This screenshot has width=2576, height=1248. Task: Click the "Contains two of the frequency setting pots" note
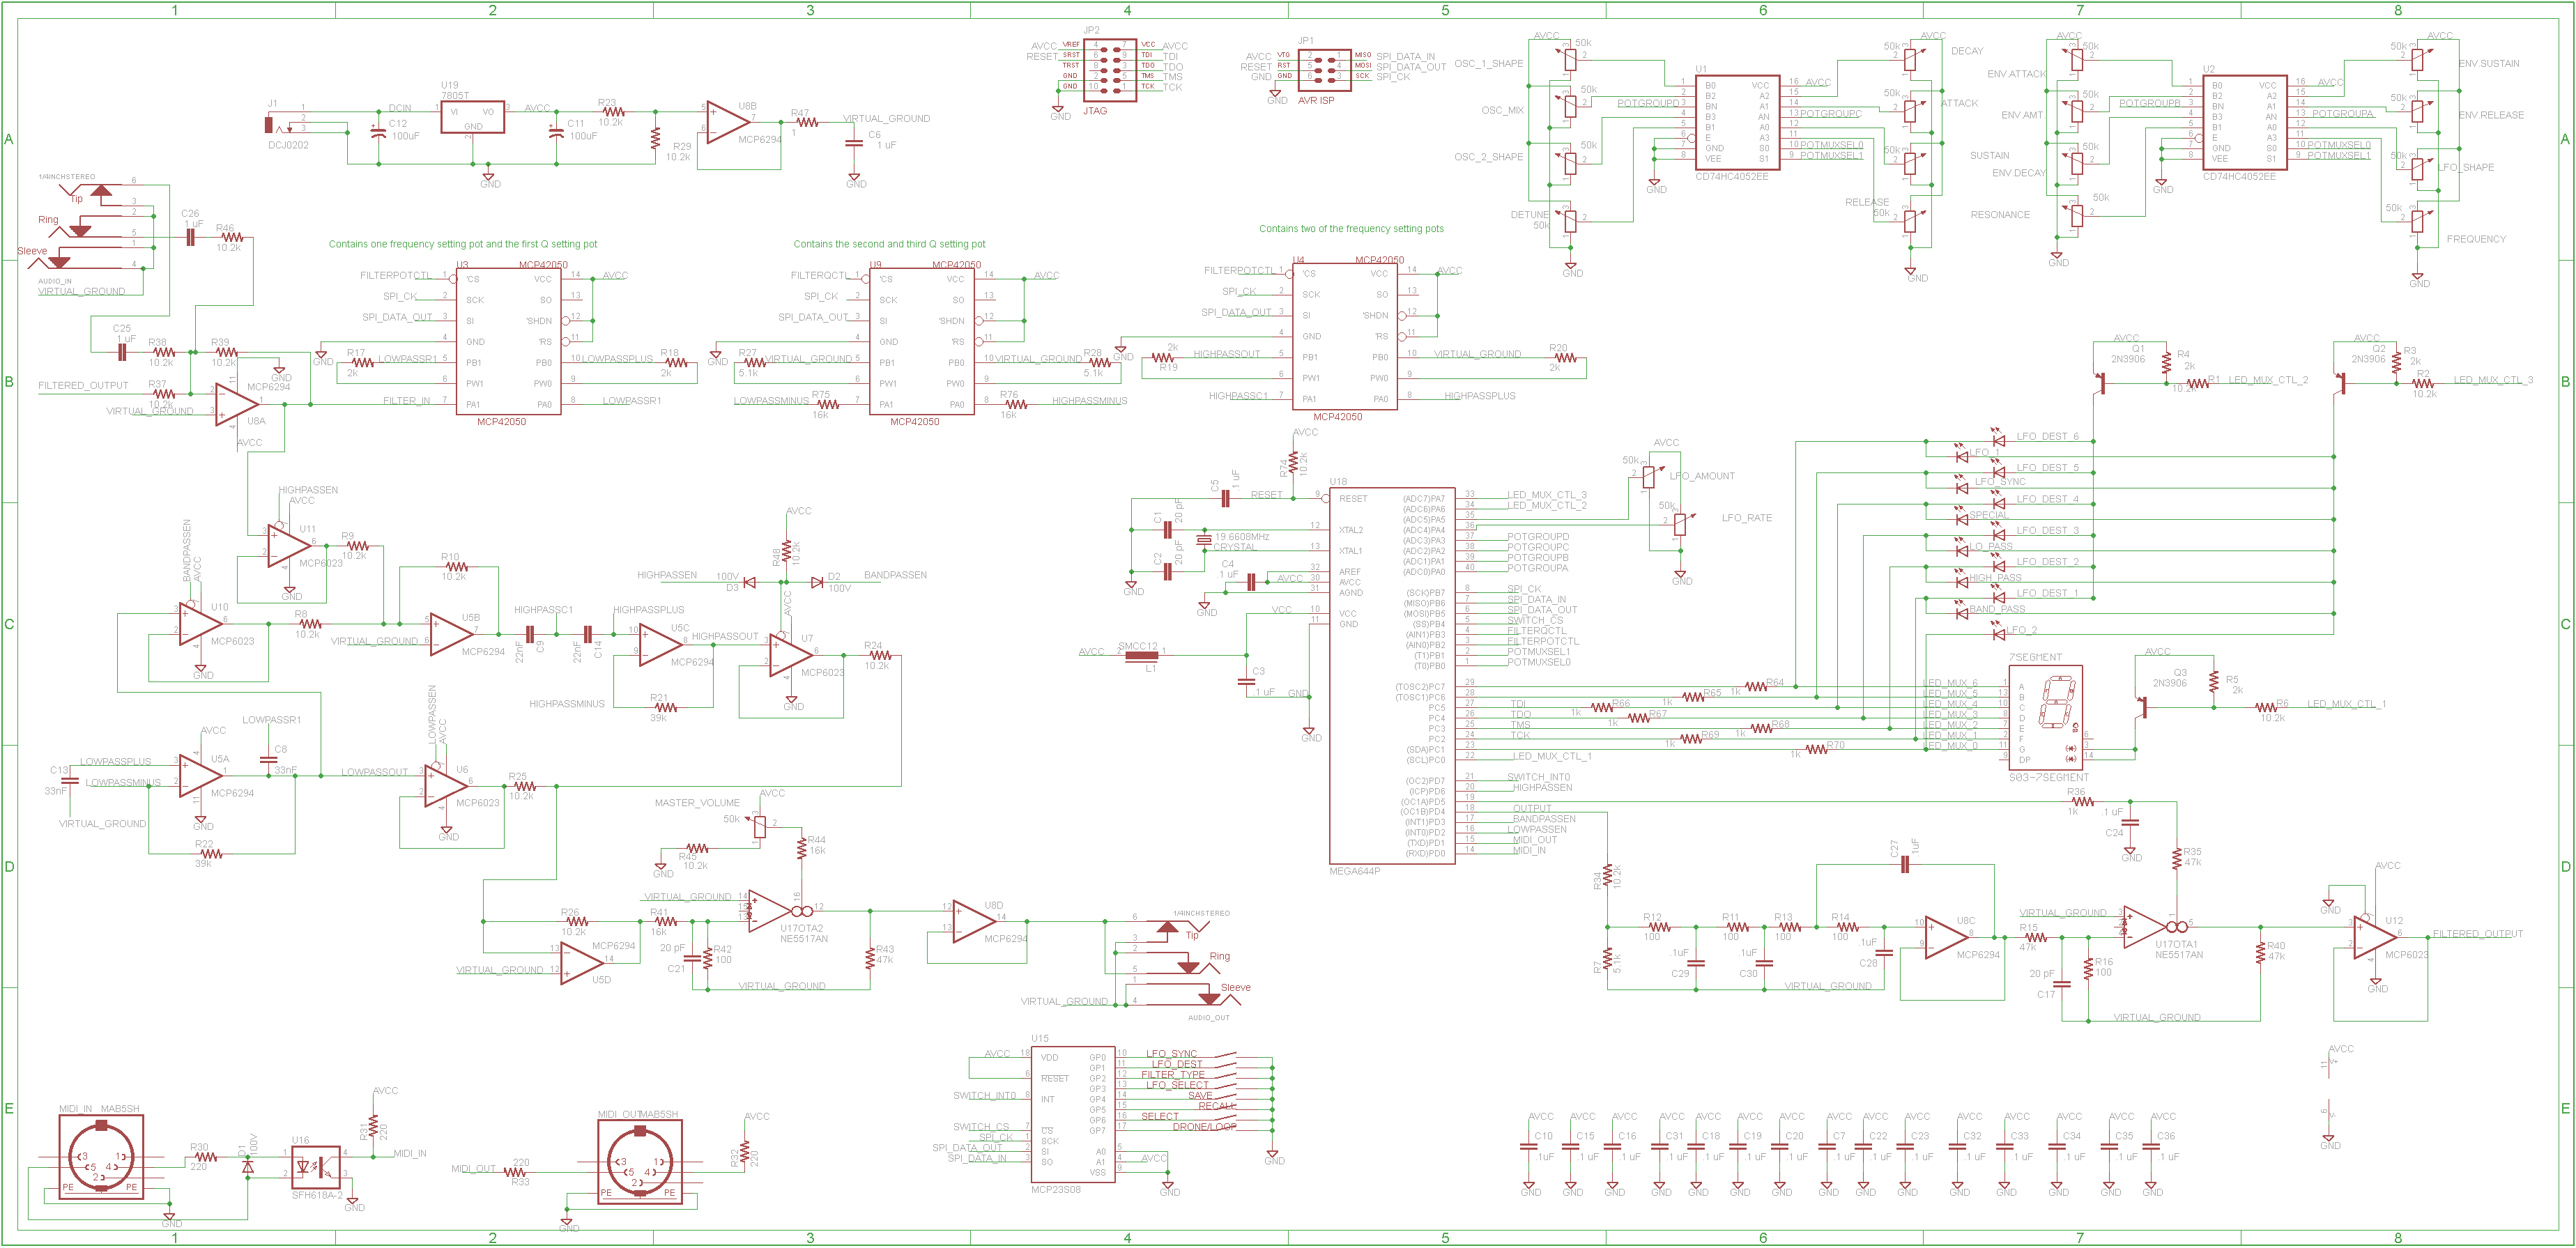coord(1351,229)
